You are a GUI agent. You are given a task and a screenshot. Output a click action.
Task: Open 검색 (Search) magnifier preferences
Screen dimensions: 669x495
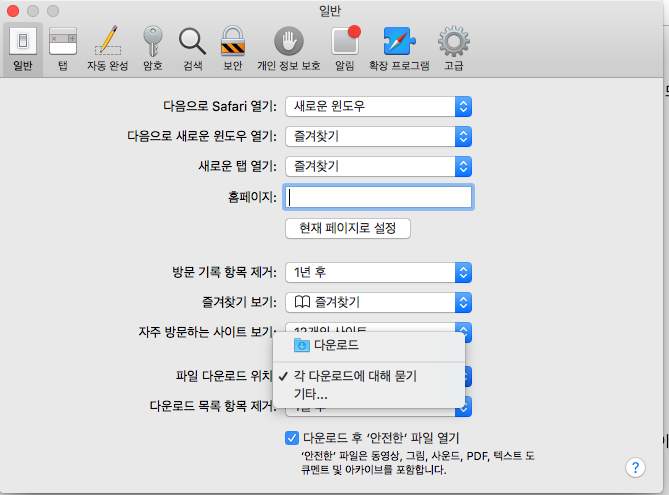(x=192, y=50)
